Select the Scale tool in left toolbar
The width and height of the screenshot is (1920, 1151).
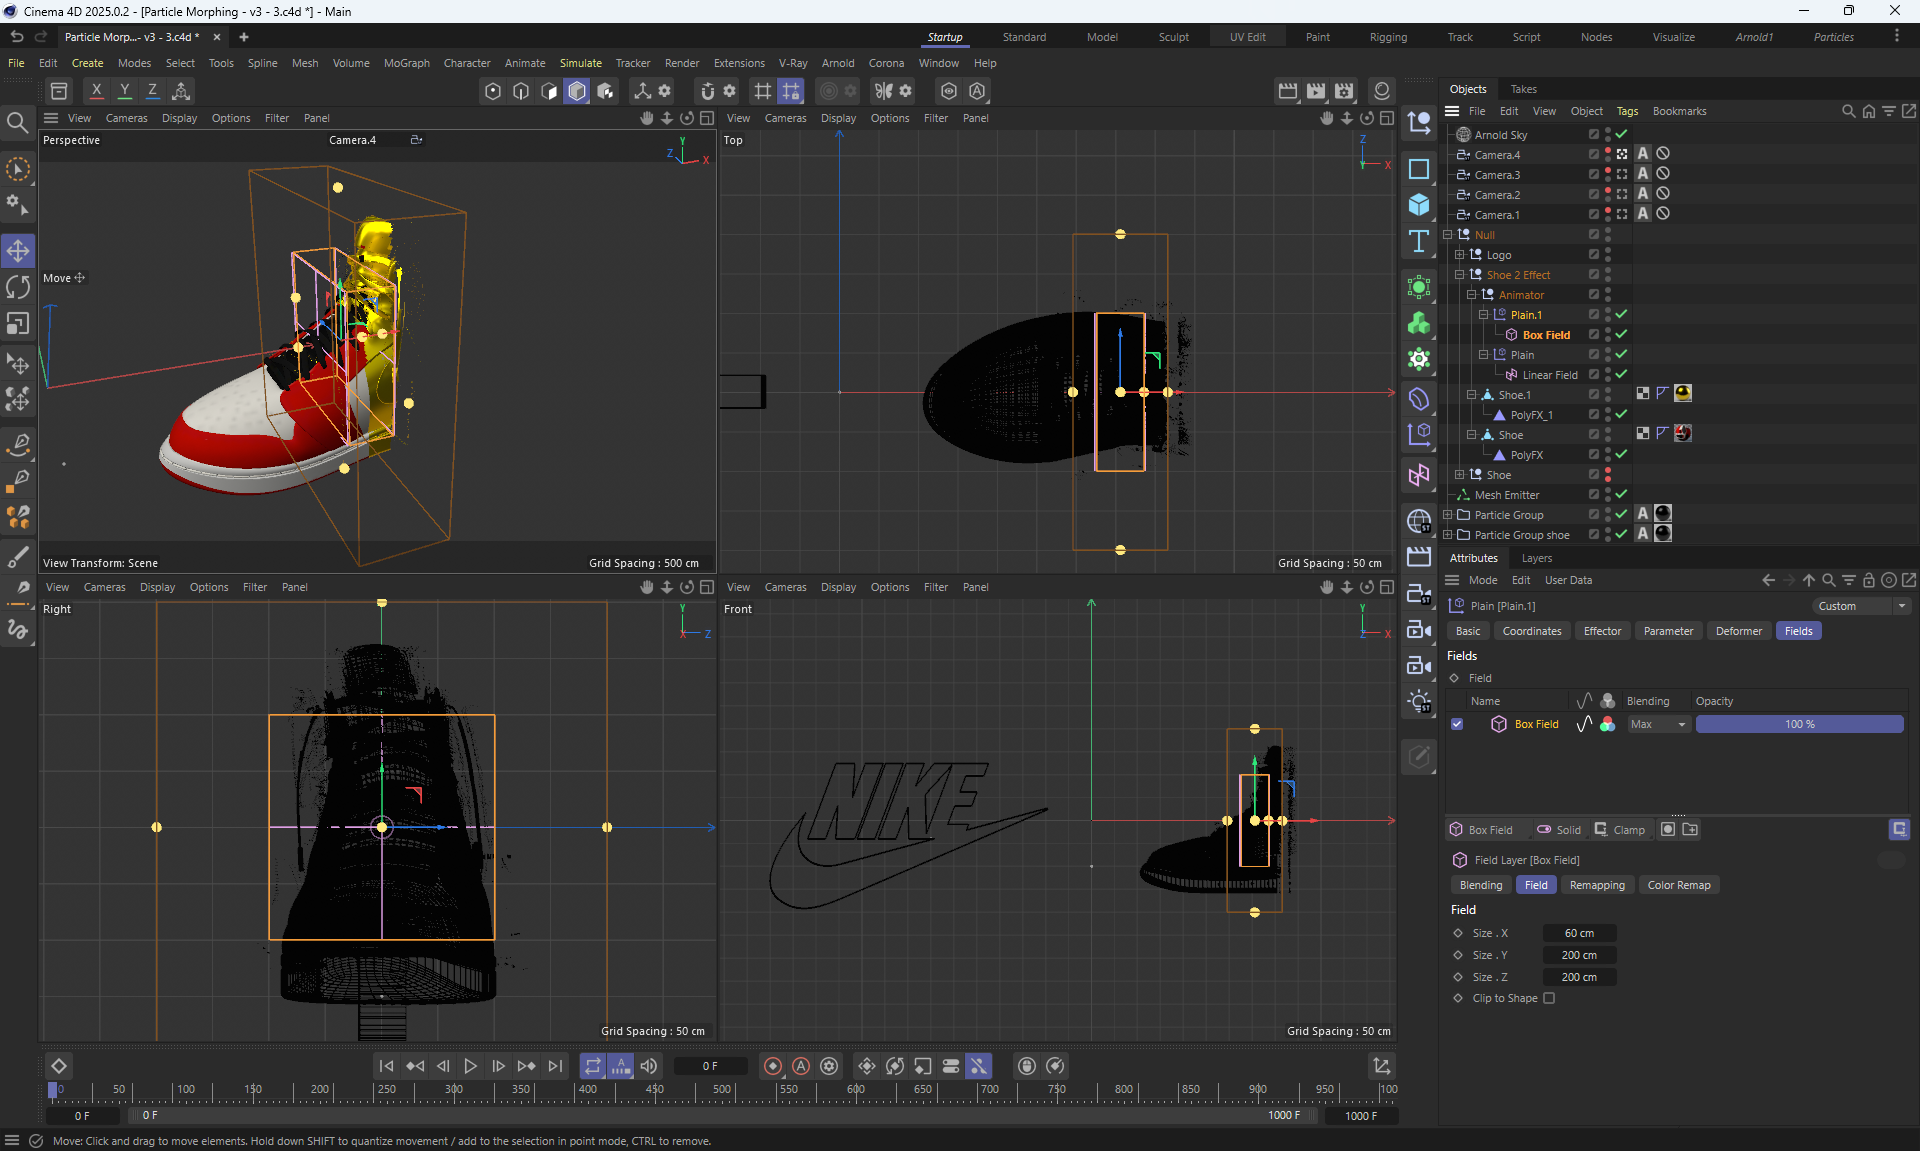coord(18,323)
